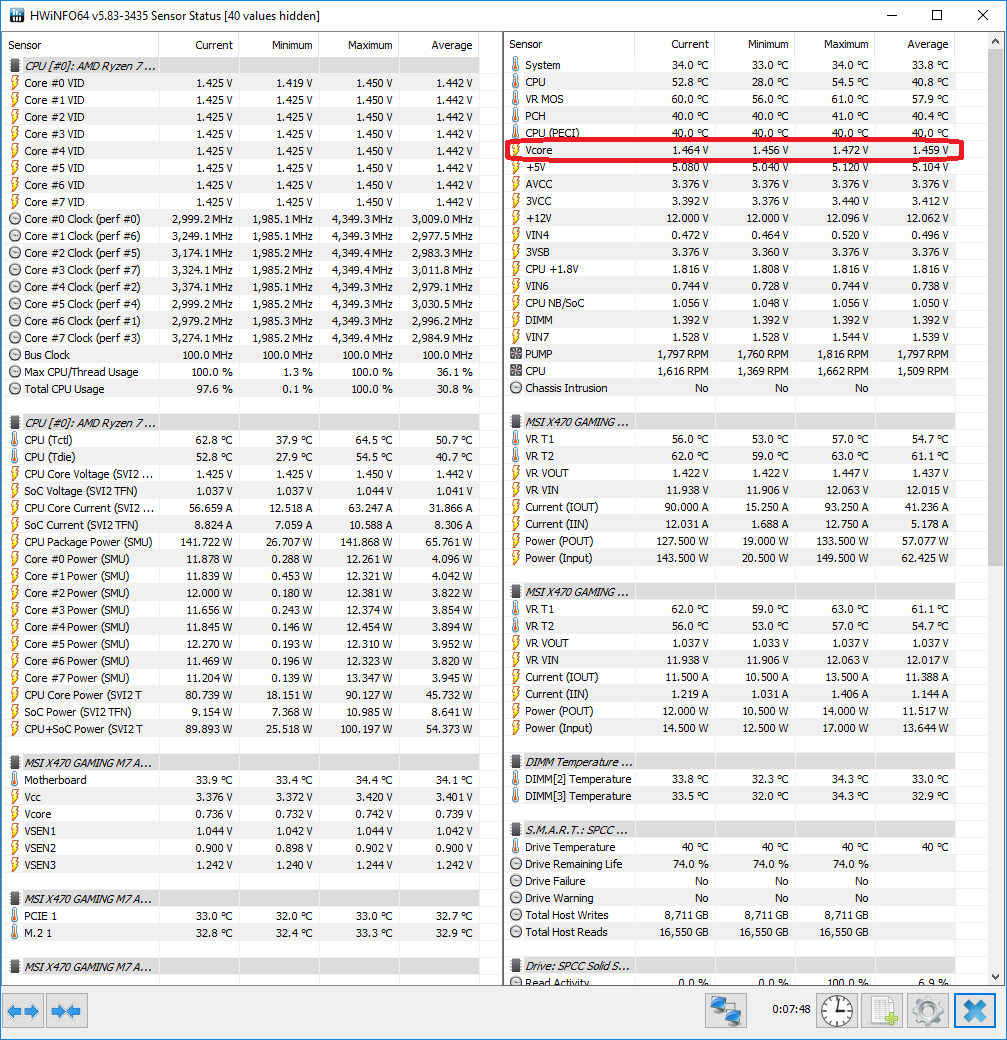Click the icon beside Drive Remaining Life
The width and height of the screenshot is (1007, 1040).
point(515,864)
